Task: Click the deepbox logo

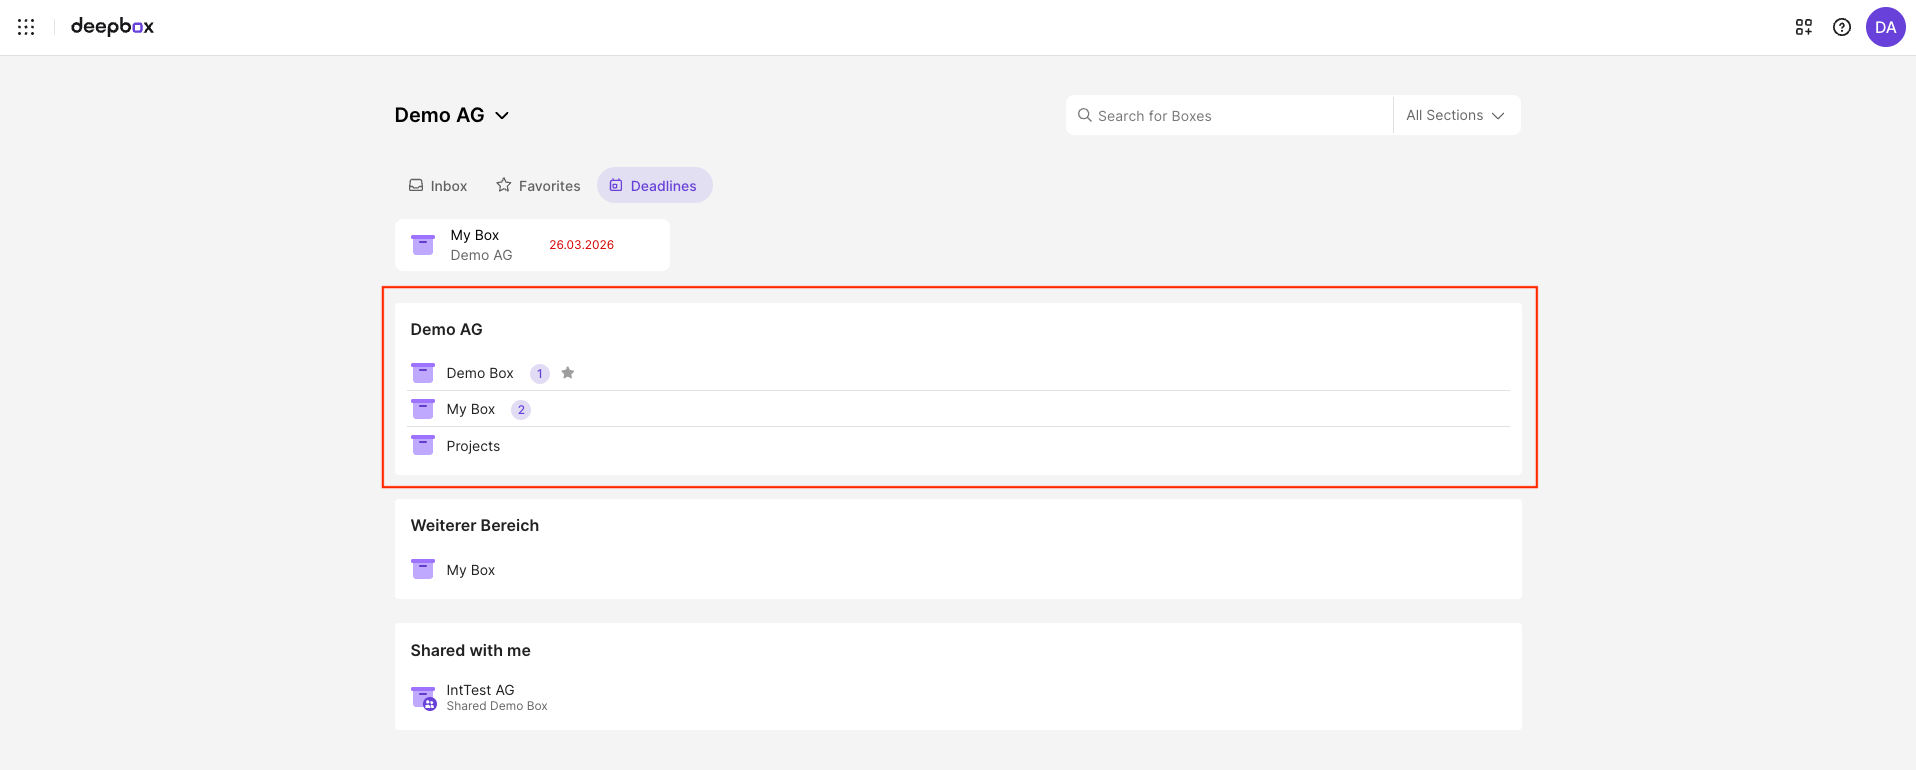Action: click(x=112, y=27)
